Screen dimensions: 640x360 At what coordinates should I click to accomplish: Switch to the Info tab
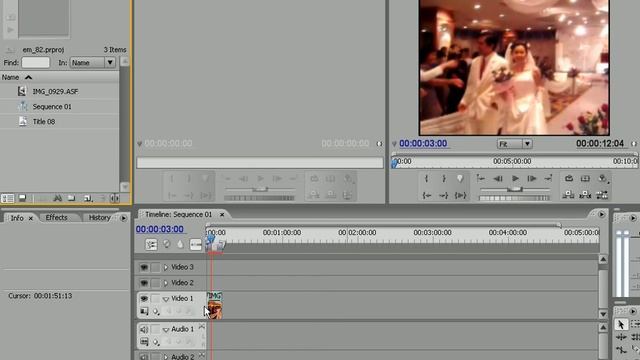click(17, 218)
